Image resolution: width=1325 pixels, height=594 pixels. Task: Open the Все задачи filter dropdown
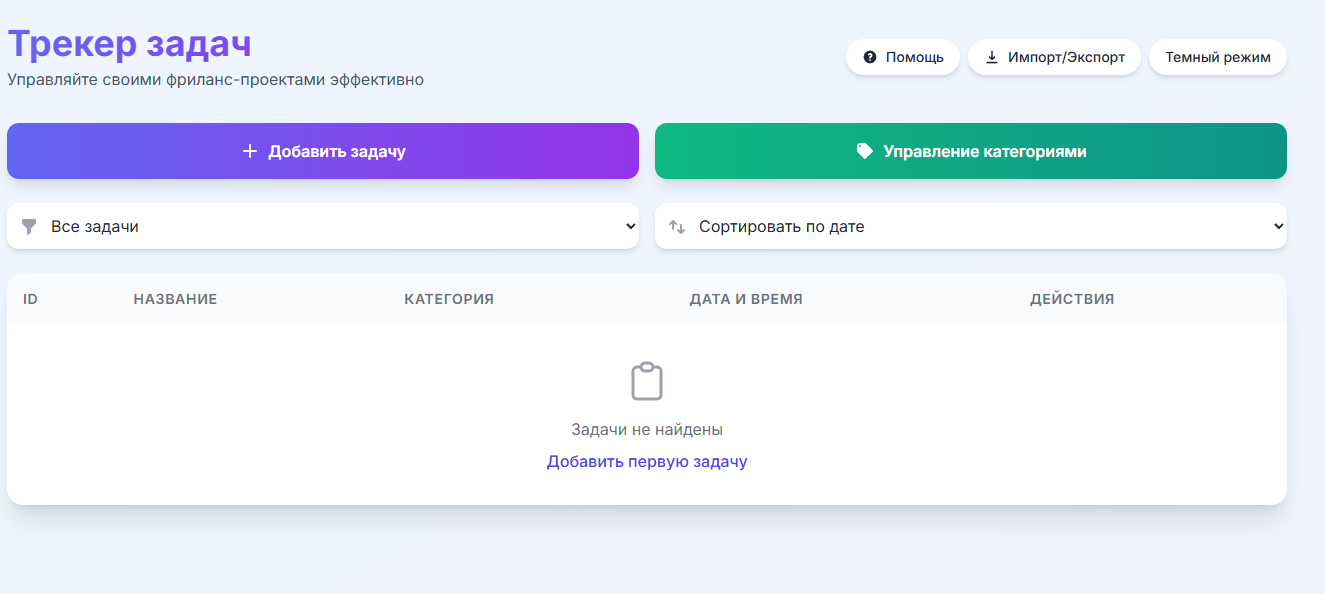click(x=323, y=227)
